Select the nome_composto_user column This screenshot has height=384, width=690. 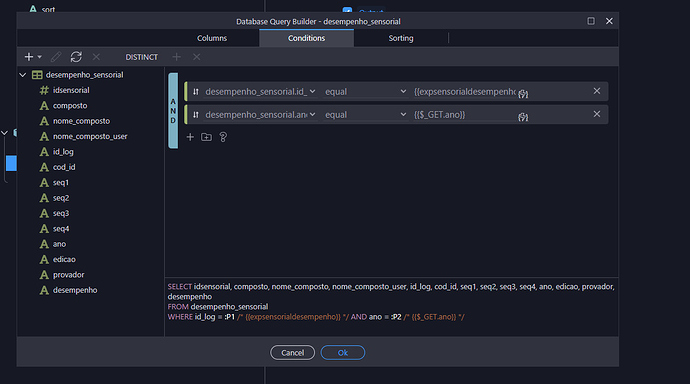[90, 136]
